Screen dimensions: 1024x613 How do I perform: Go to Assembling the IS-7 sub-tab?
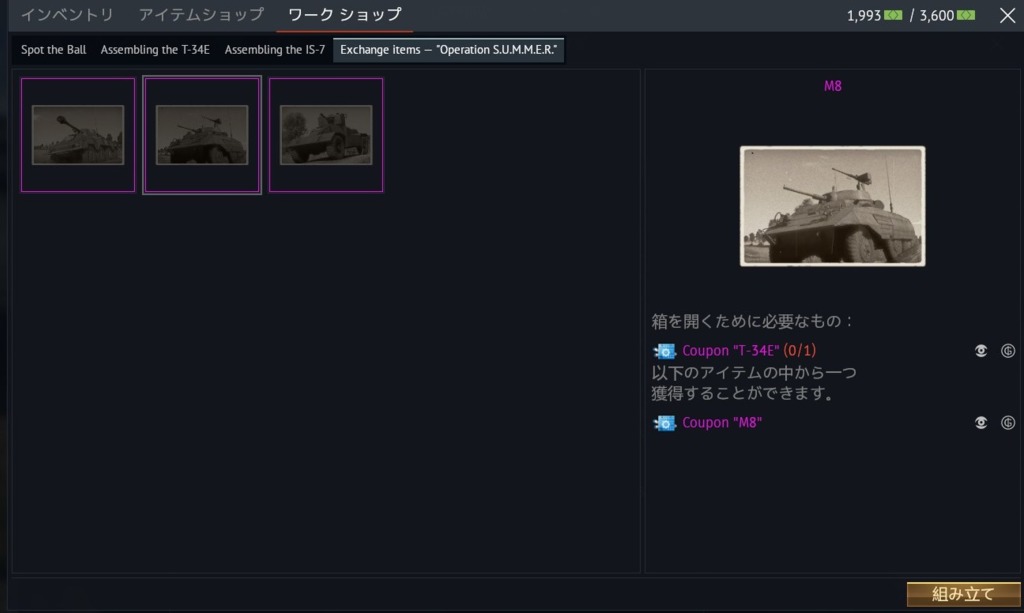coord(275,50)
